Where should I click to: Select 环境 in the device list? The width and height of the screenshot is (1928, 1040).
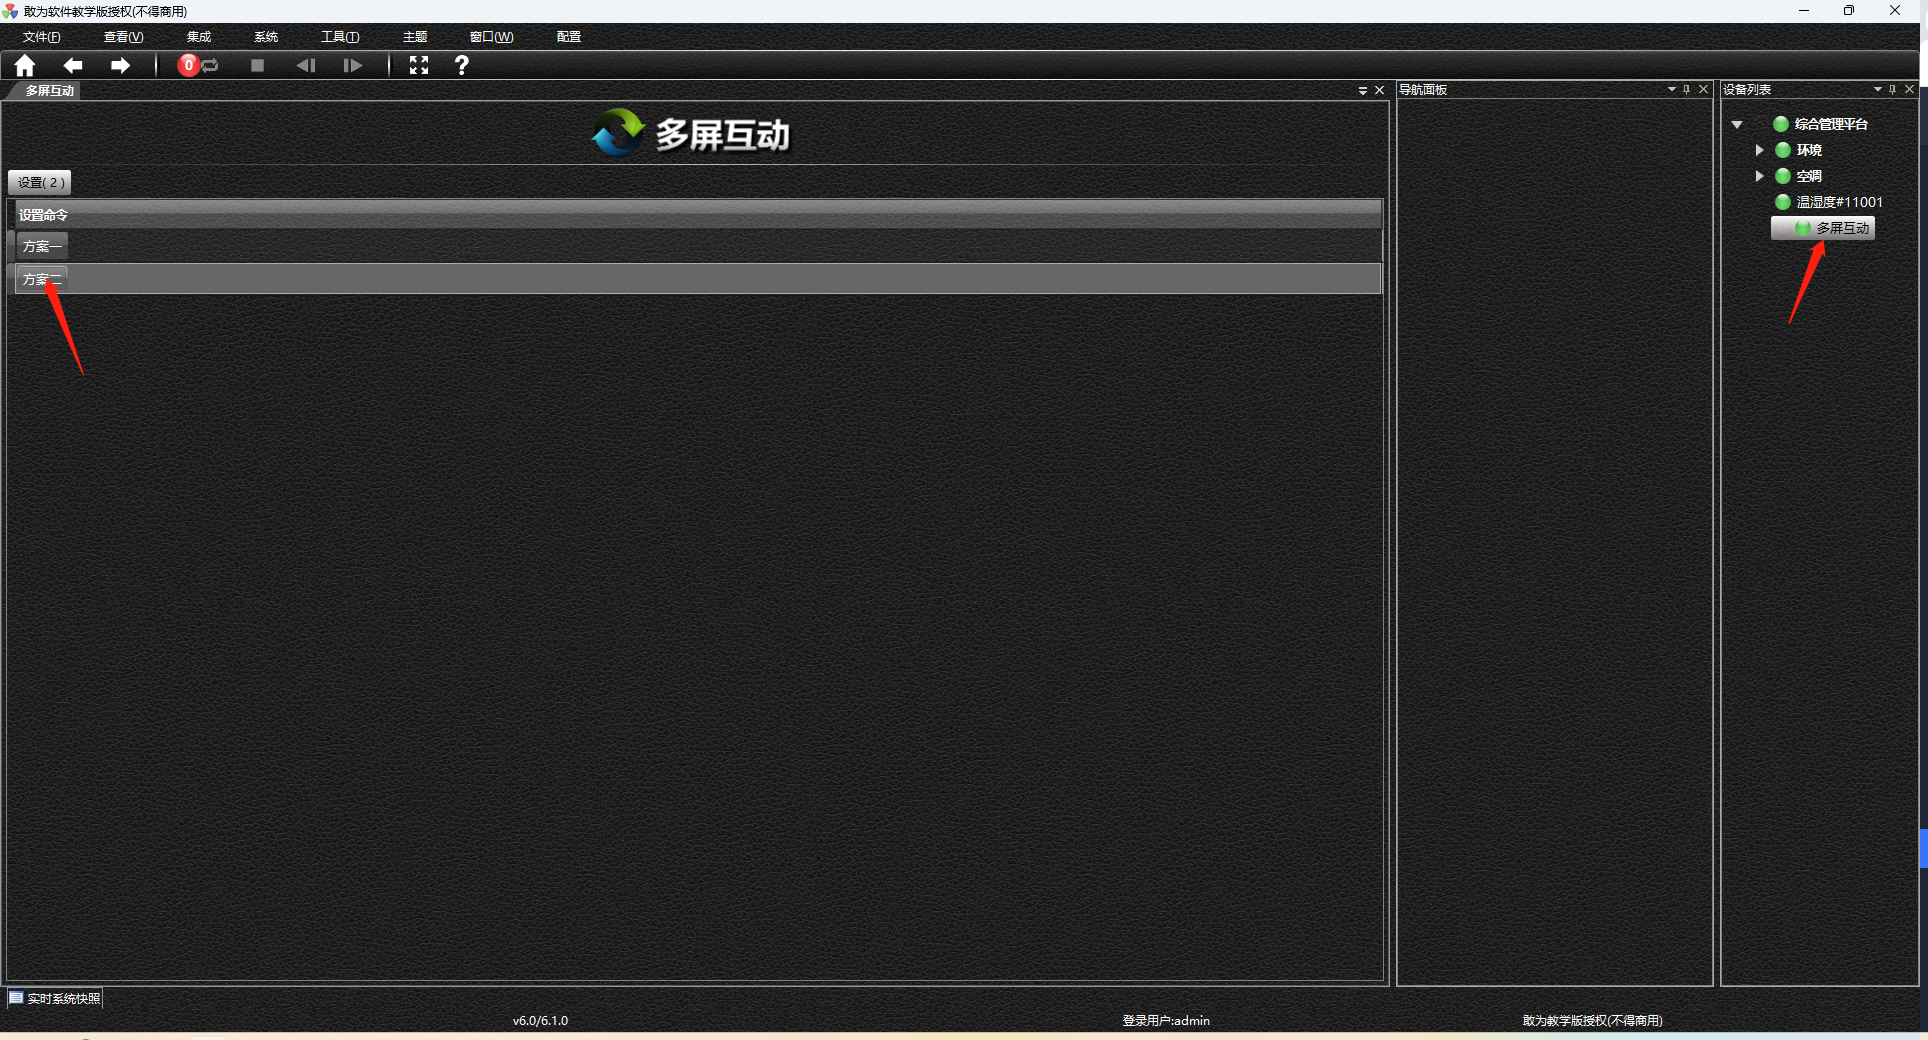tap(1809, 150)
